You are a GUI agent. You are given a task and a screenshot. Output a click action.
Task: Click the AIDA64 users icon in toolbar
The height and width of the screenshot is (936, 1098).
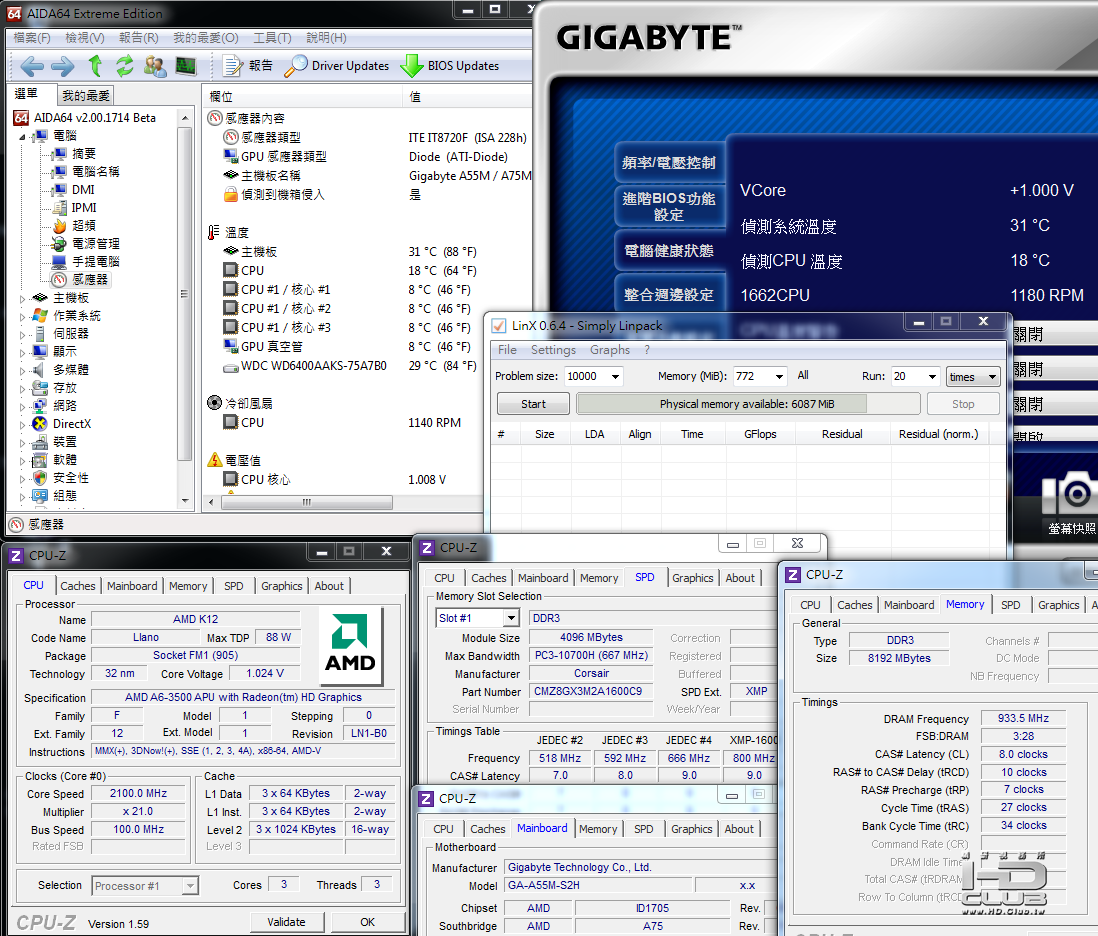pyautogui.click(x=155, y=67)
